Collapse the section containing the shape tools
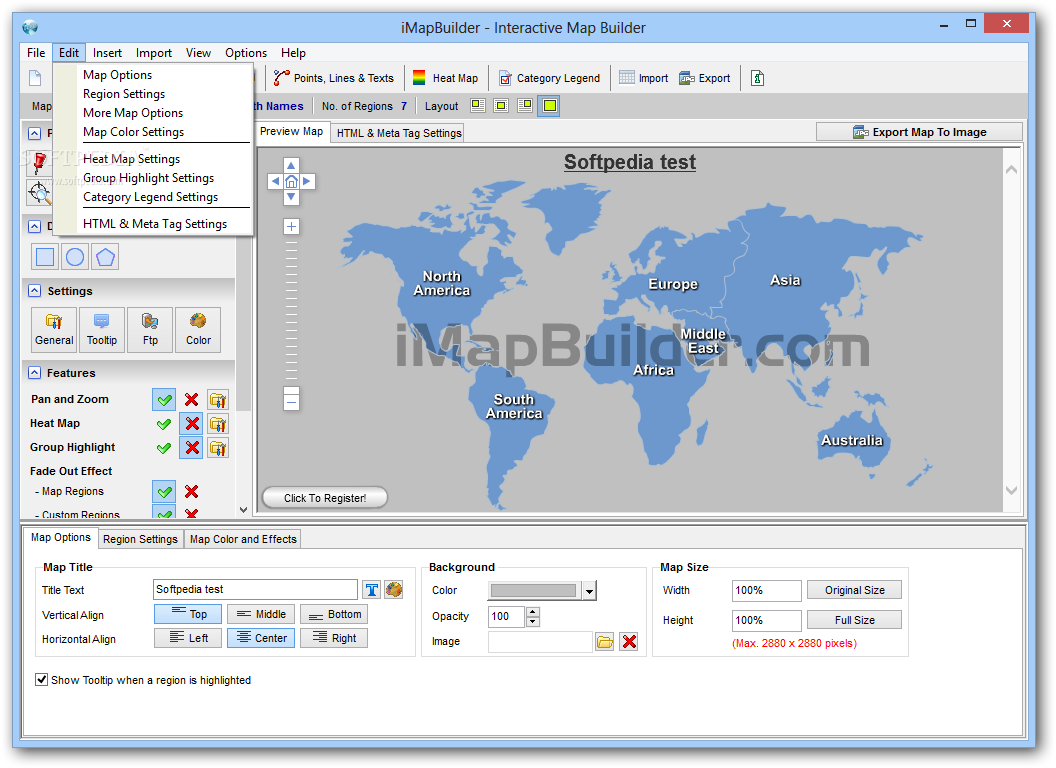 (34, 226)
